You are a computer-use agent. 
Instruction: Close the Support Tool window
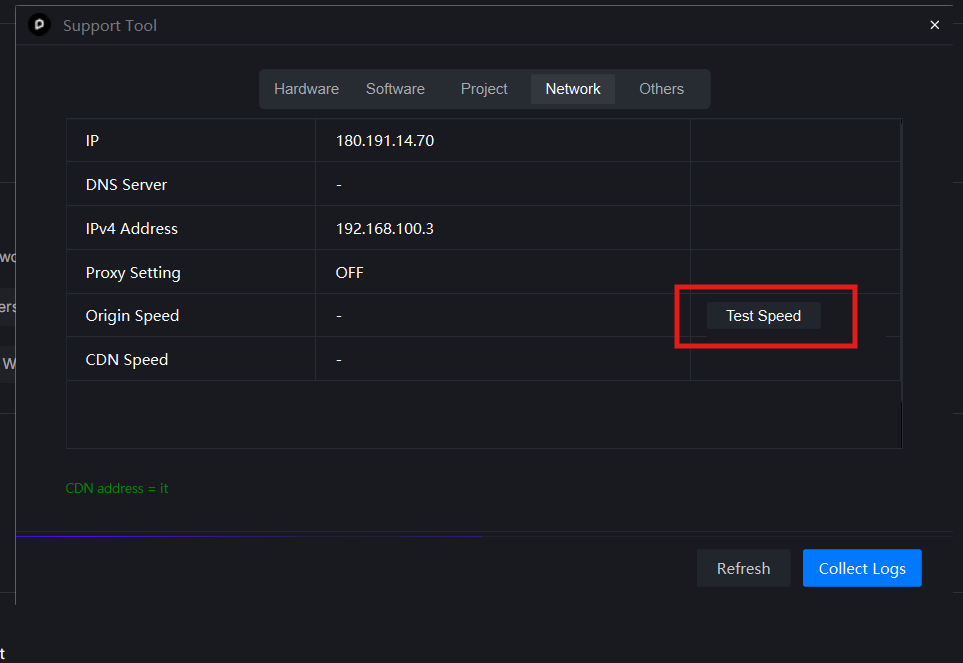[x=934, y=25]
